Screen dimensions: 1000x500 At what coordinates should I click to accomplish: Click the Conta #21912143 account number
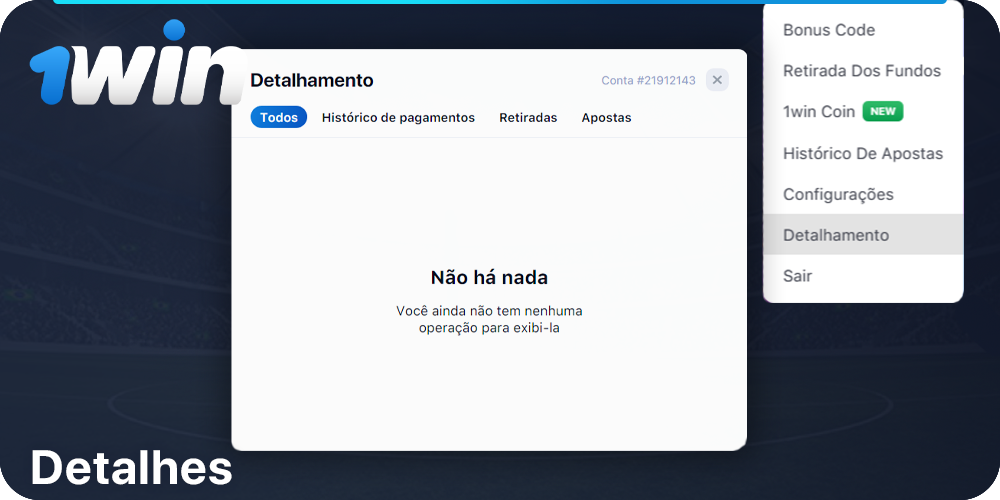(x=648, y=80)
